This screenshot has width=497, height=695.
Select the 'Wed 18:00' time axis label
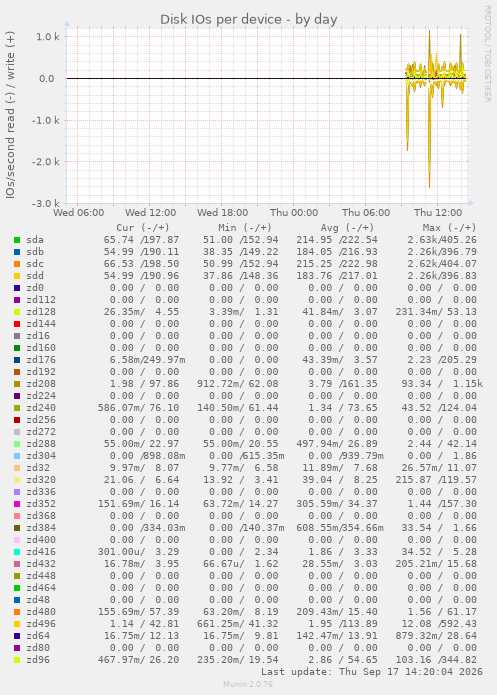223,213
